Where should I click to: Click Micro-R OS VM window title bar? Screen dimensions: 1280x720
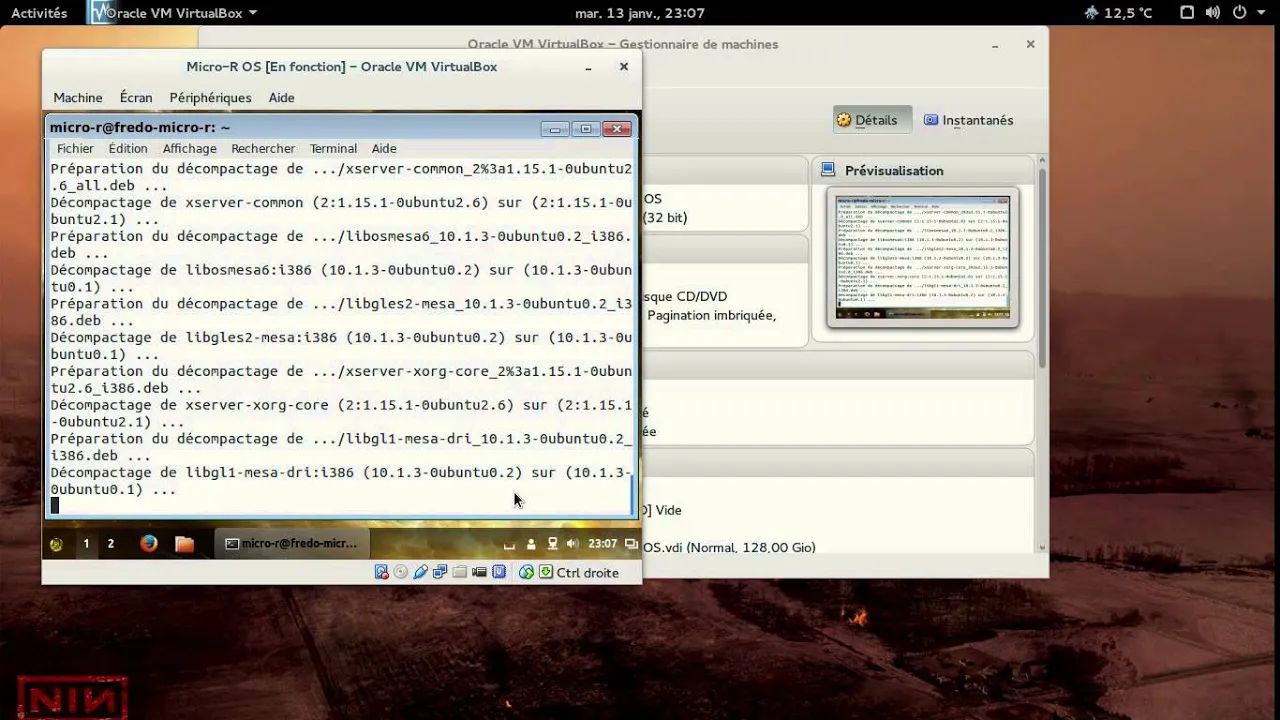click(341, 67)
